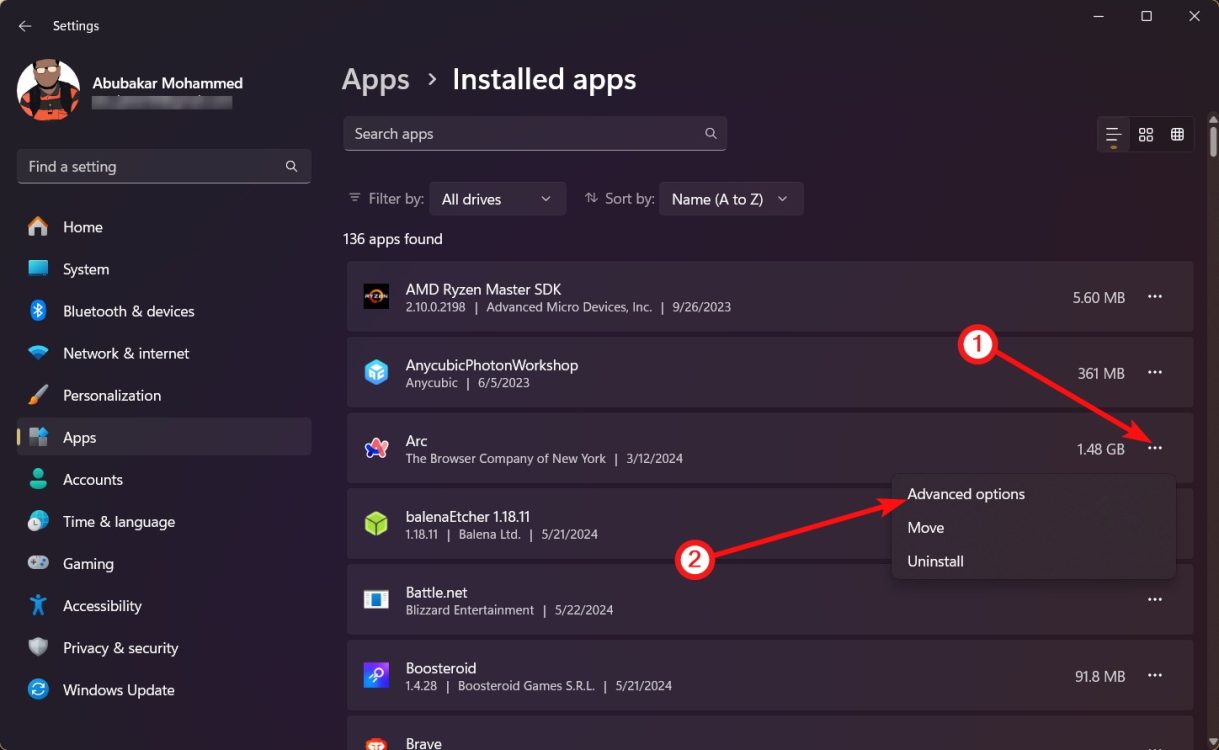
Task: Click the Bluetooth & devices icon
Action: click(x=39, y=311)
